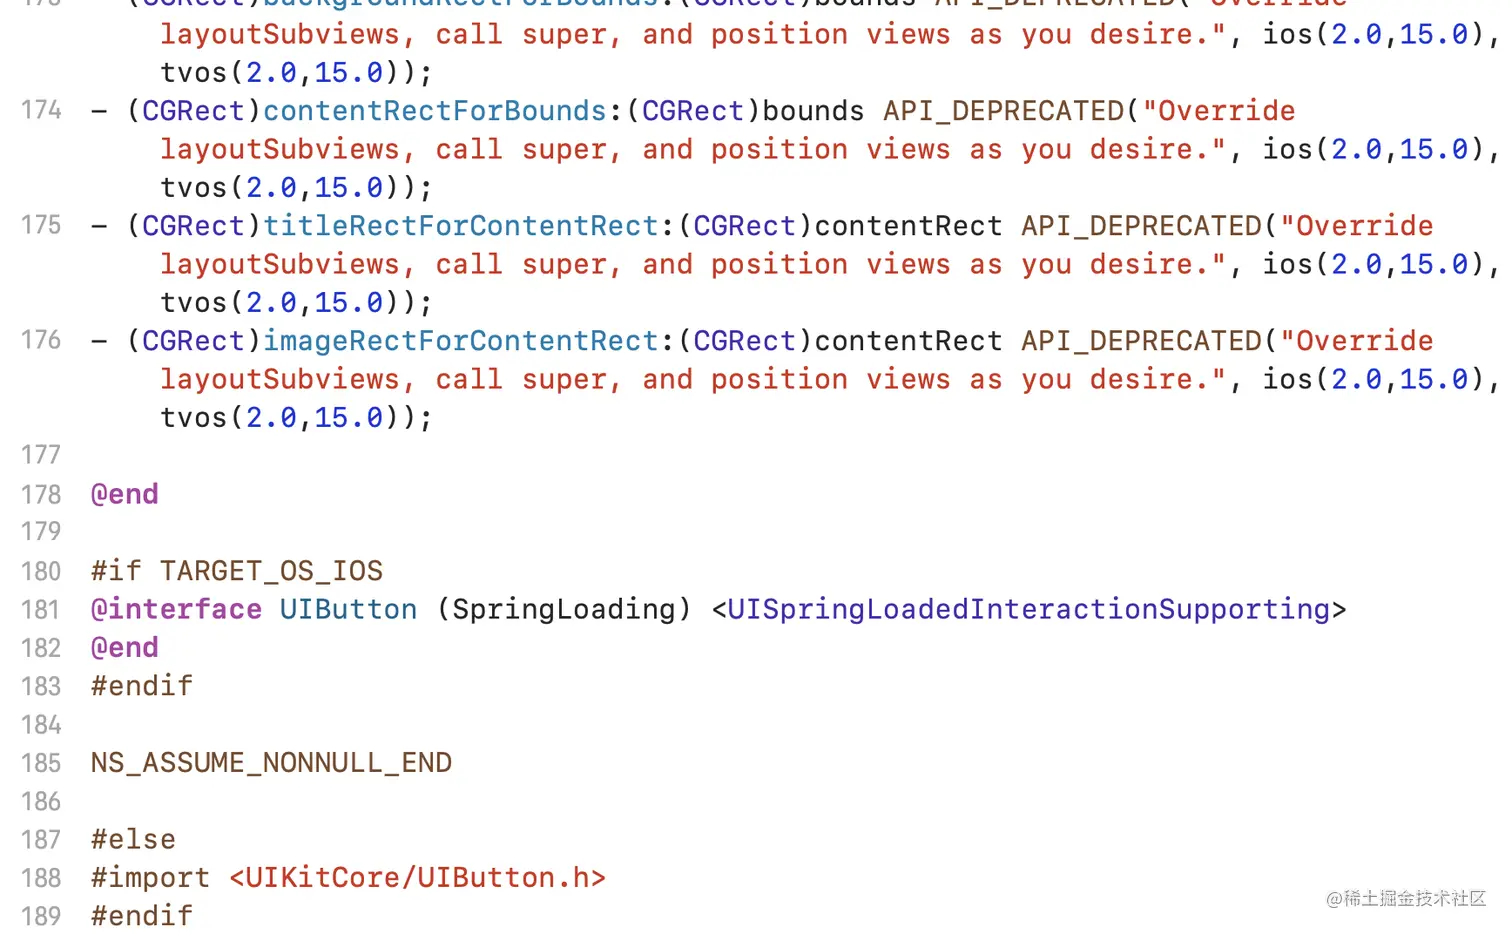Select the UISpringLoadedInteractionSupporting protocol name
The image size is (1512, 934).
1029,610
